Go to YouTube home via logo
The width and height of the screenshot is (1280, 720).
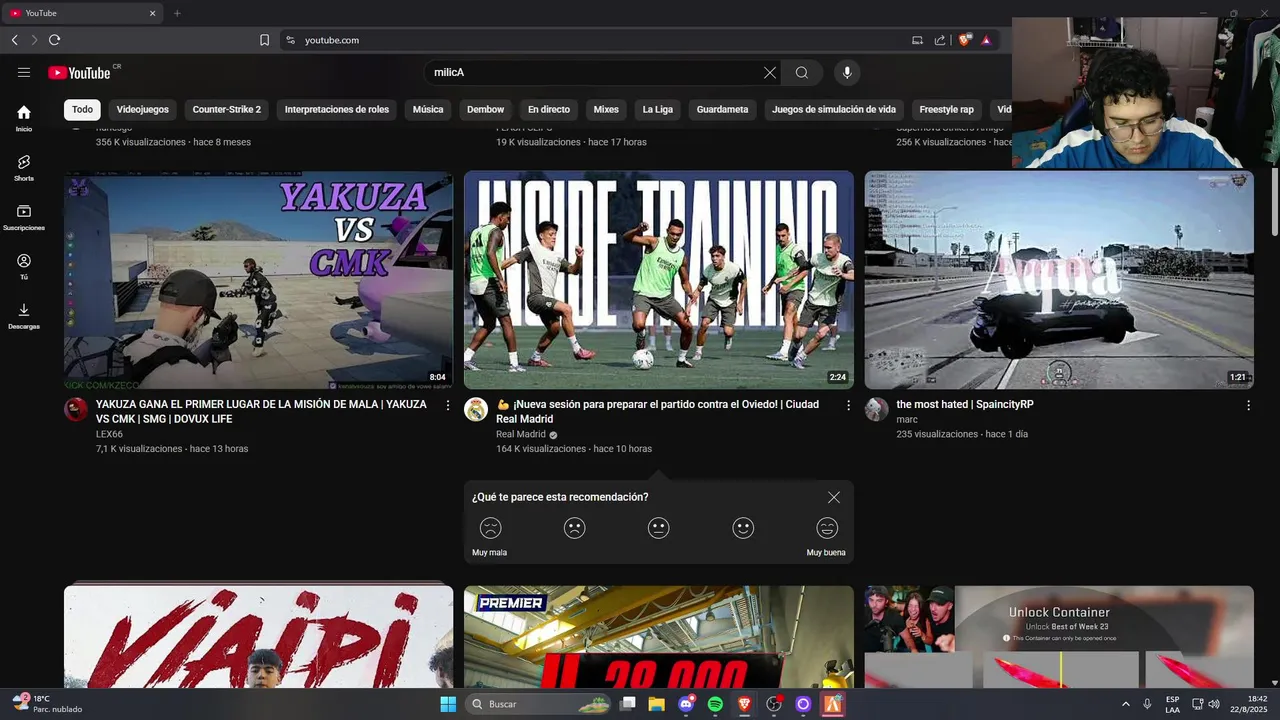(x=79, y=72)
